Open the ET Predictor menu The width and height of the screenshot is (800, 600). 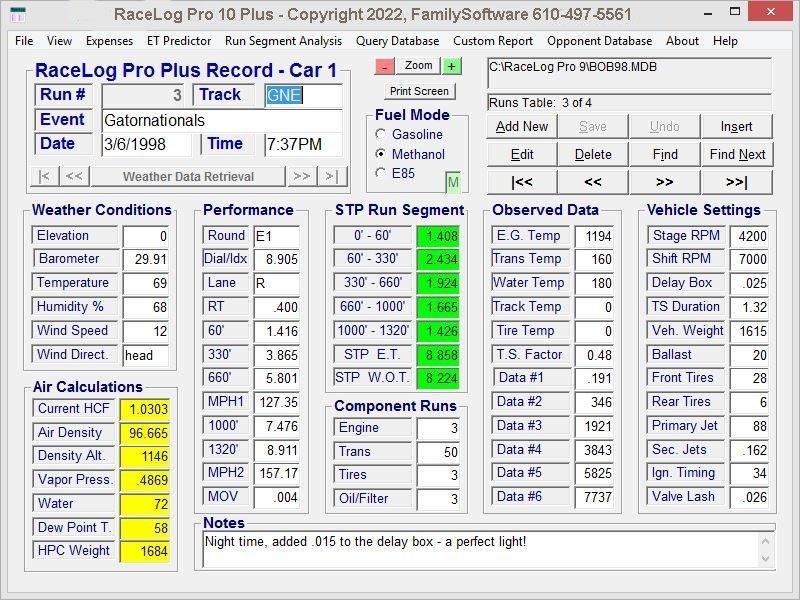click(x=179, y=41)
